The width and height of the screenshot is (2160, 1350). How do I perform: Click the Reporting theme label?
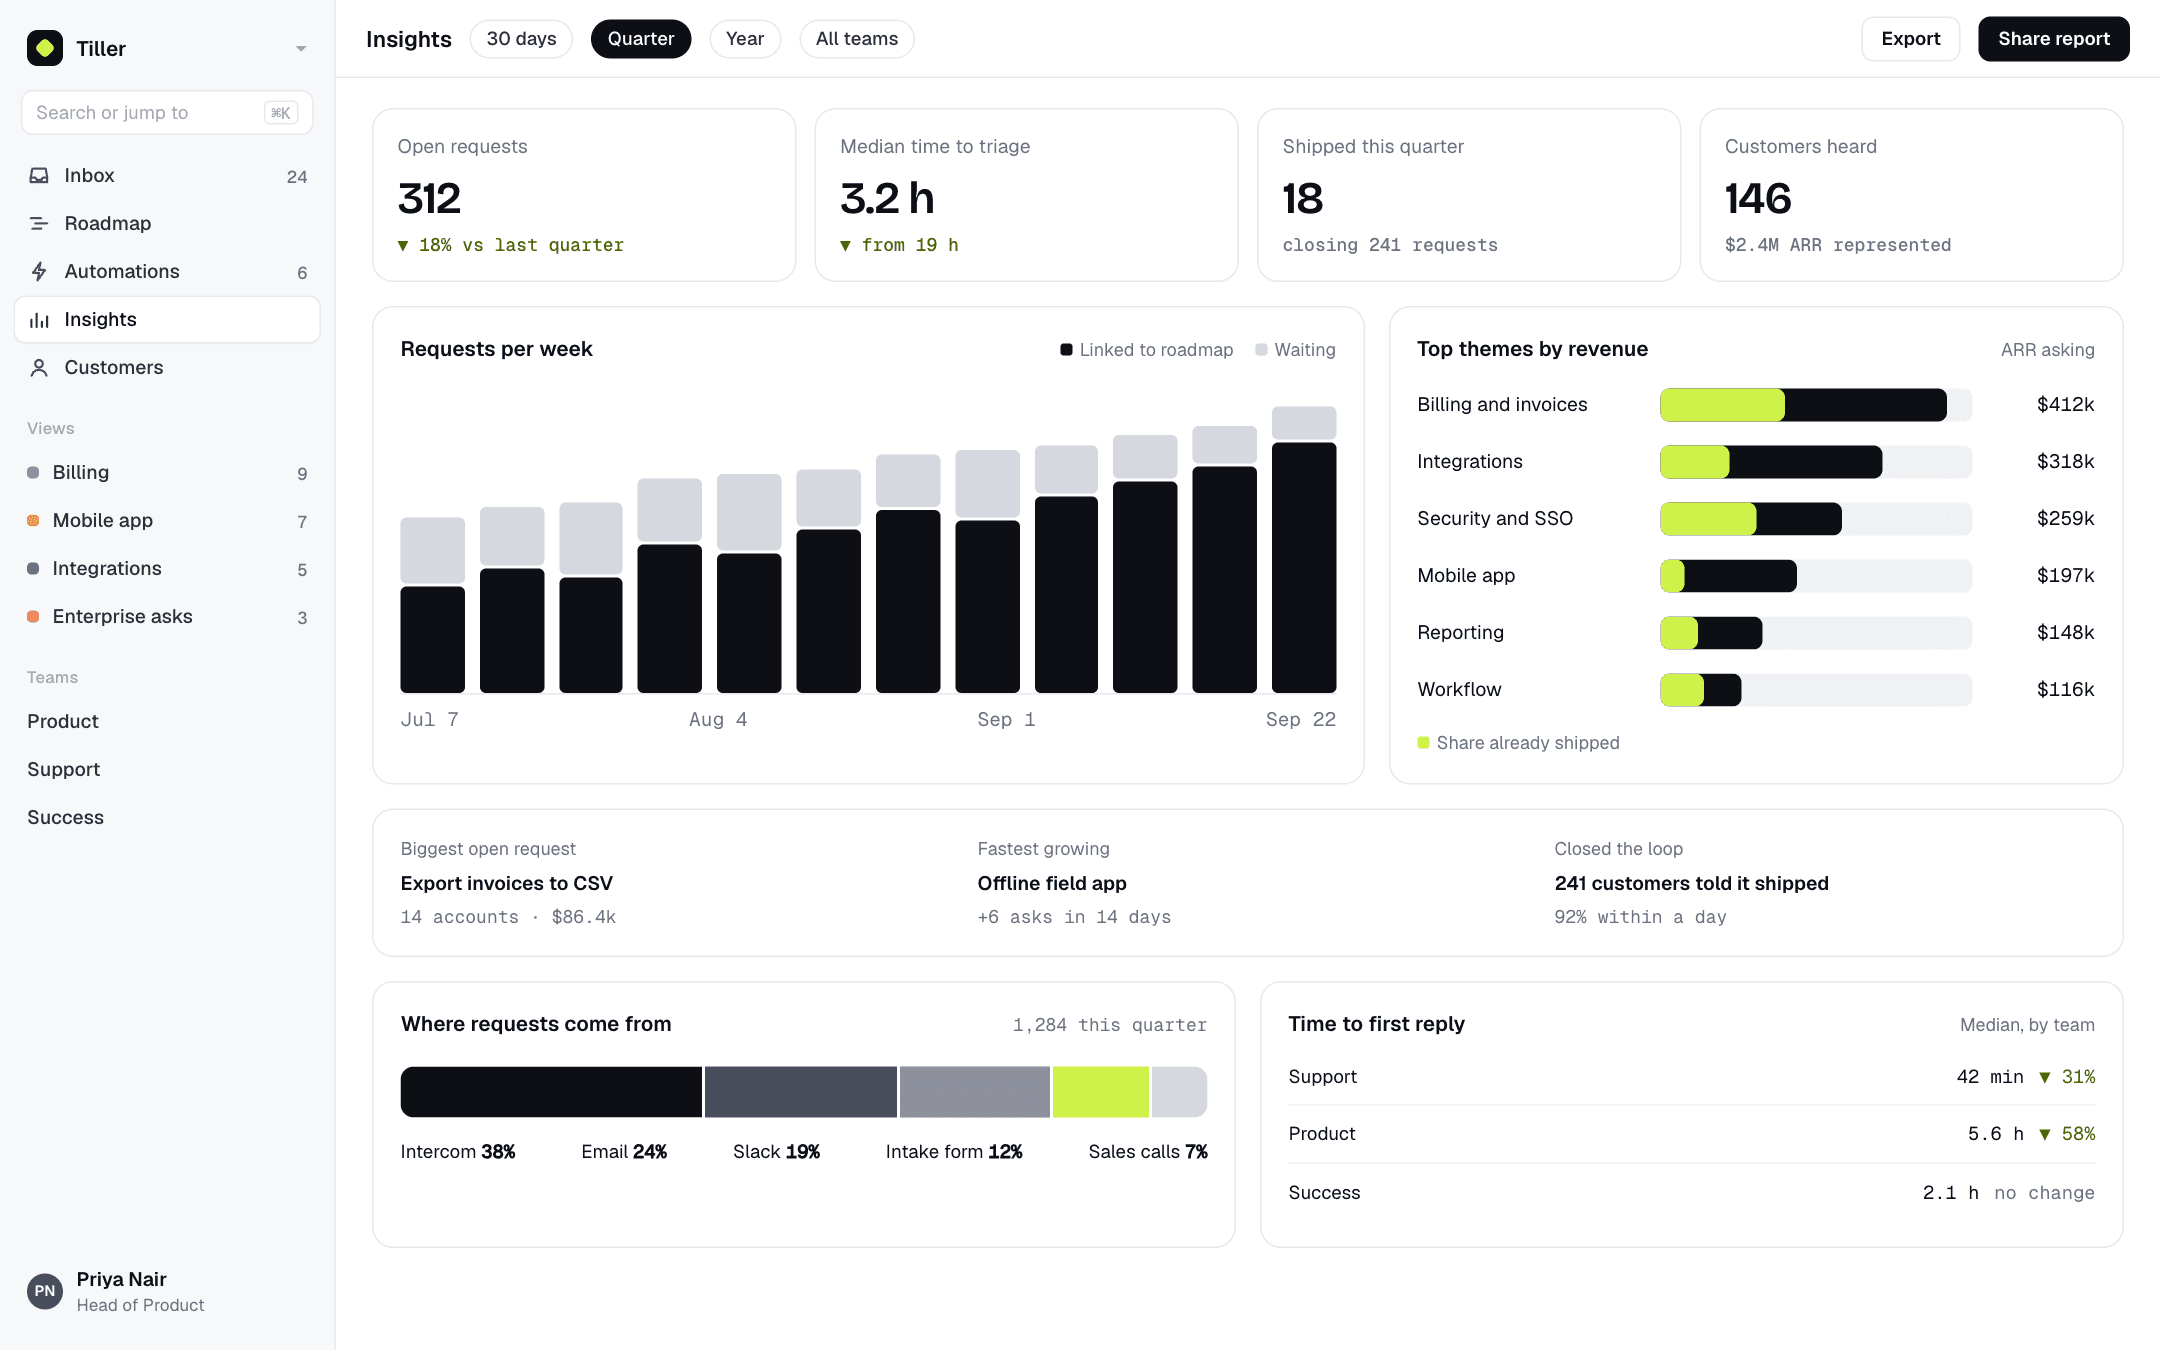coord(1461,633)
